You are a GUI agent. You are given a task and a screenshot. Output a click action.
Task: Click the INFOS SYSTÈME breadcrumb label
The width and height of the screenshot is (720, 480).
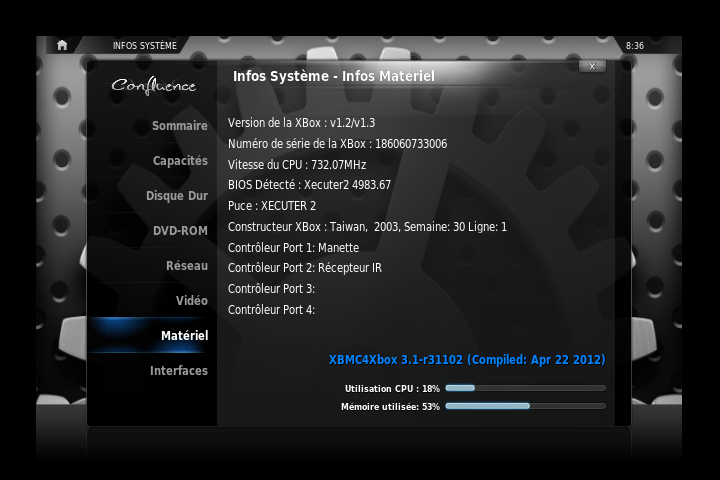(144, 46)
